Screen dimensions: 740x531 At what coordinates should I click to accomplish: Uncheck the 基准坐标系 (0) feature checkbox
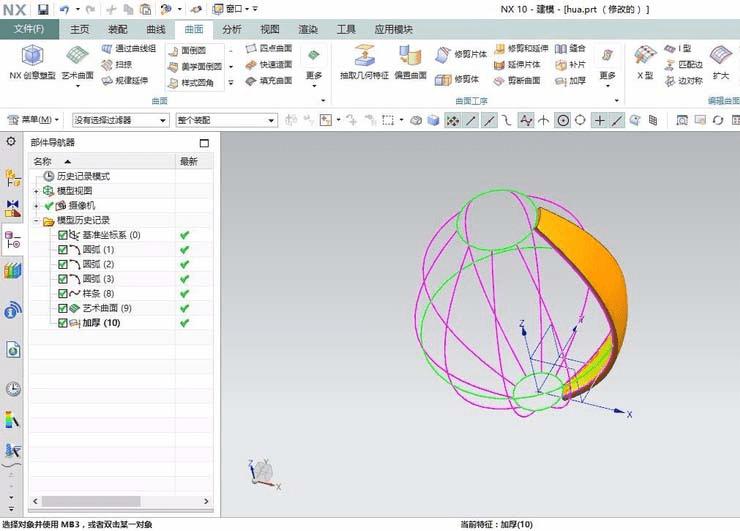click(62, 235)
